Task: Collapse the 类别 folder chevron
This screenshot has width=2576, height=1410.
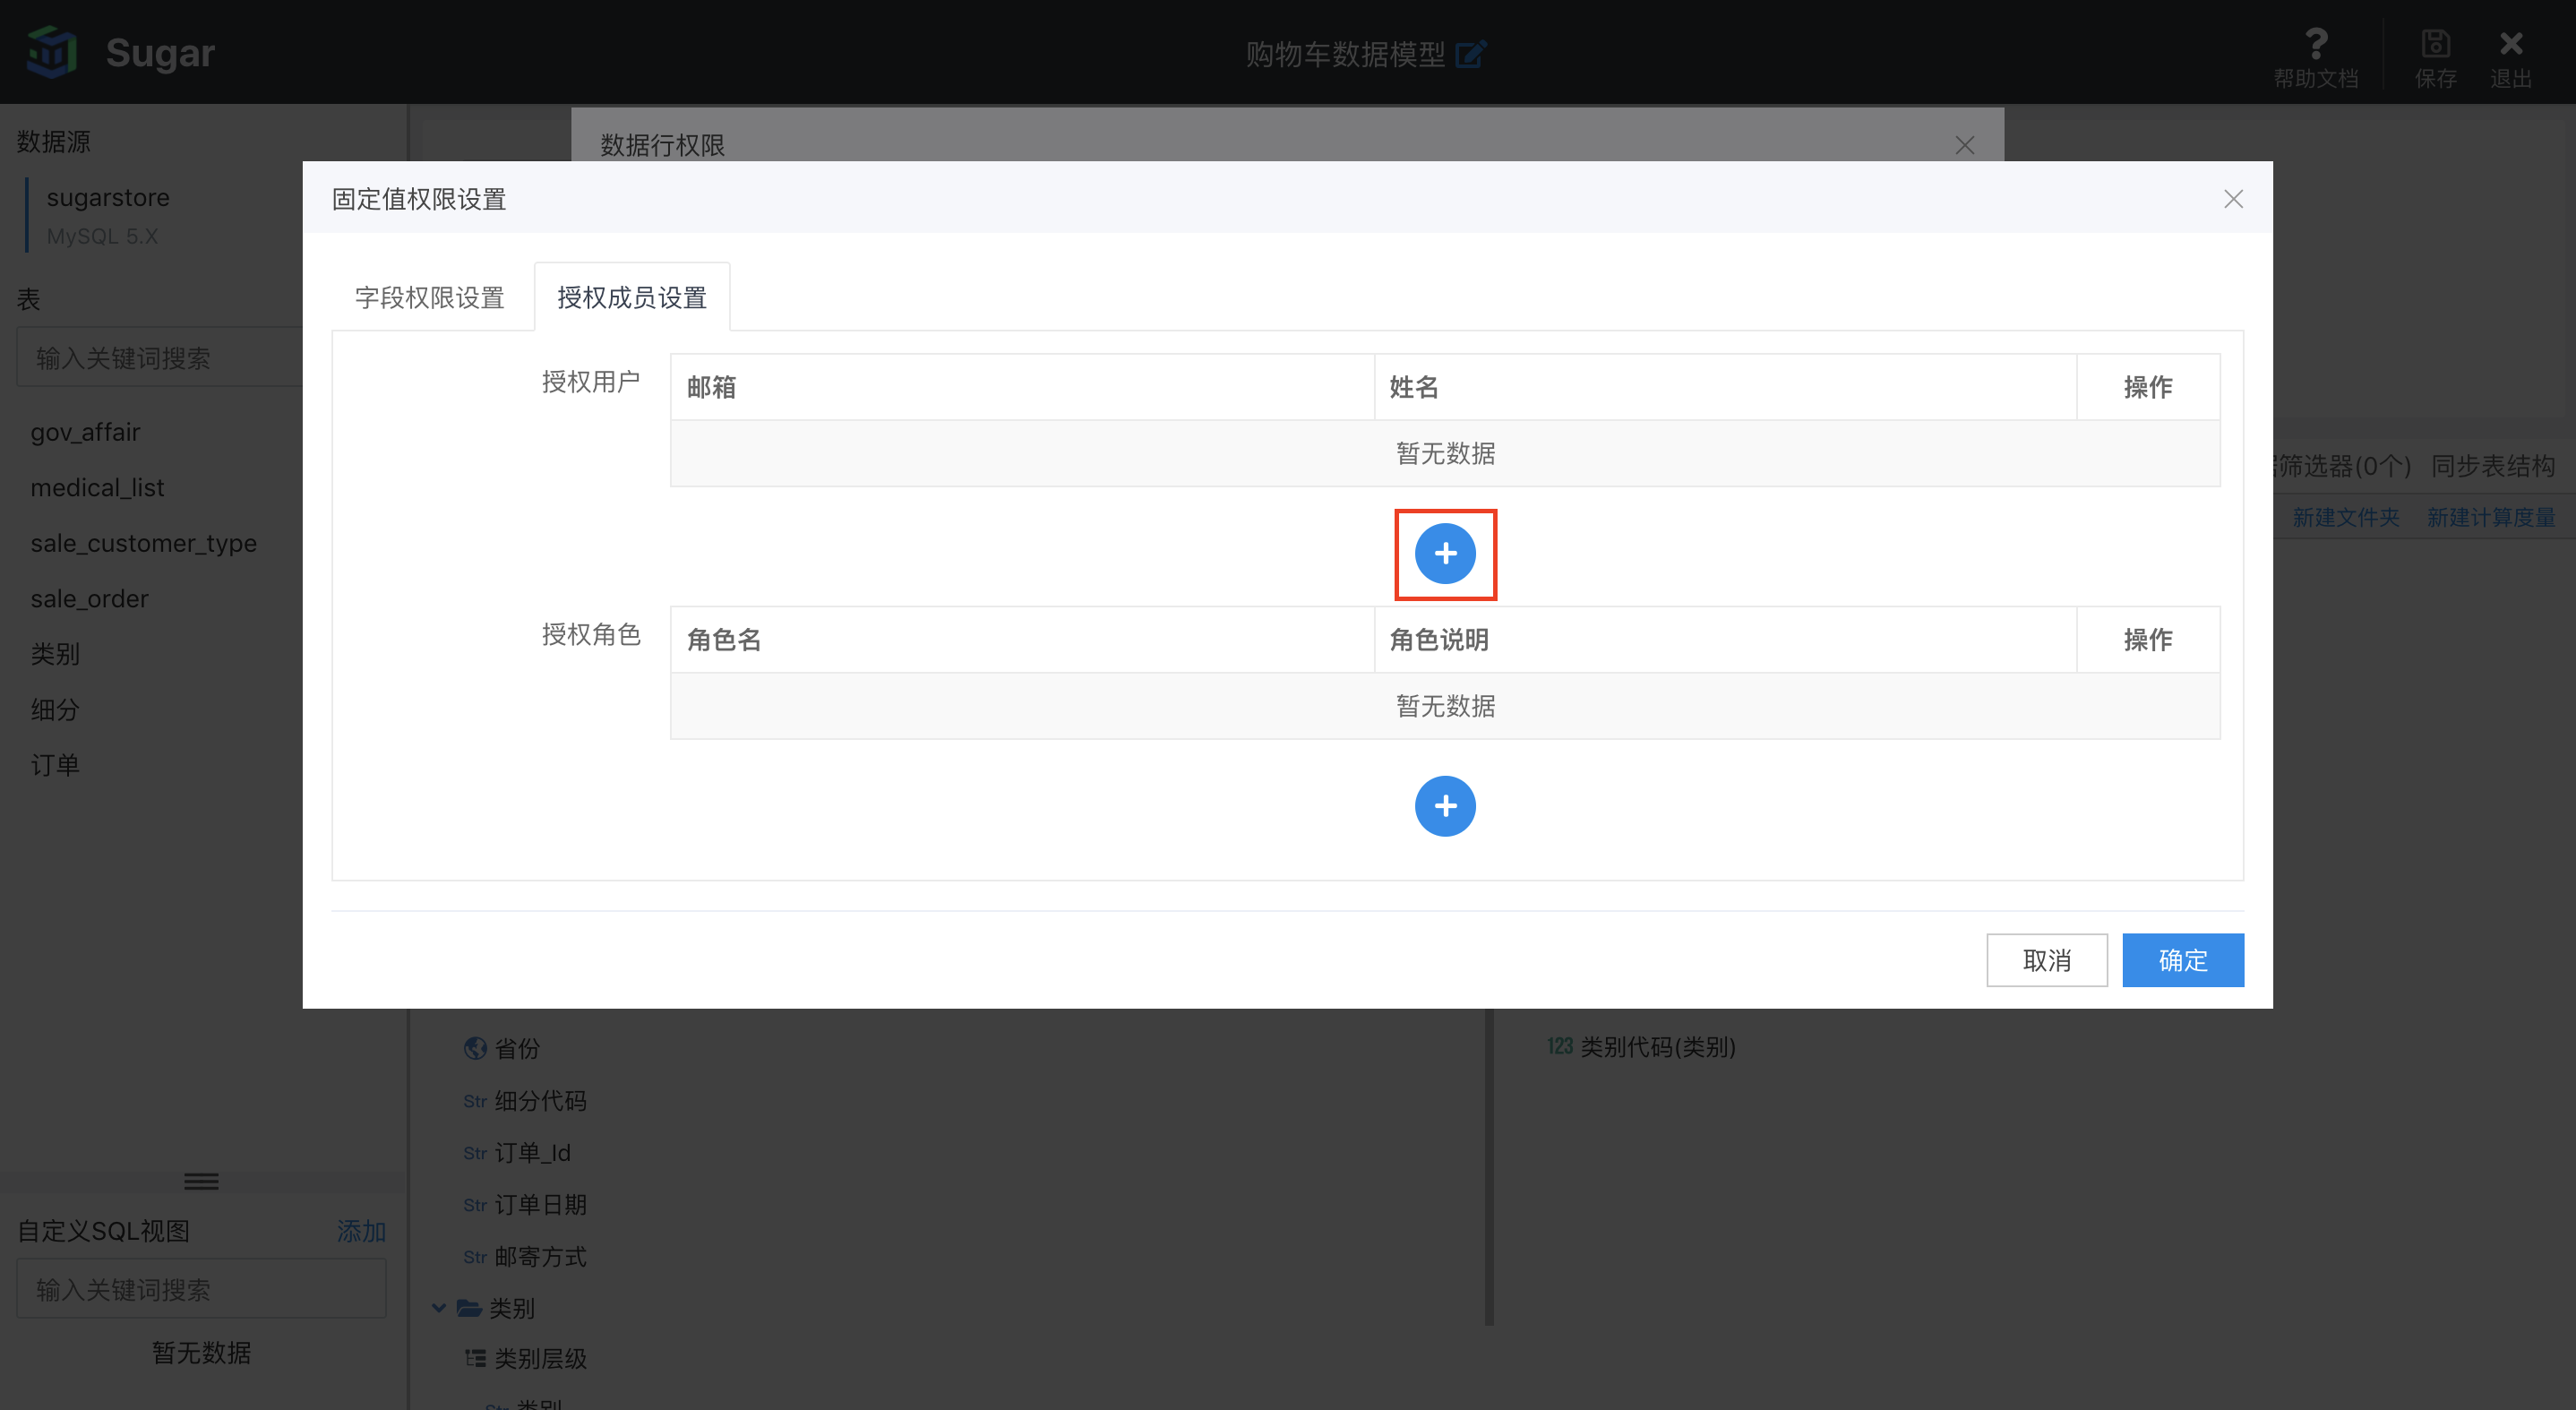Action: [438, 1307]
